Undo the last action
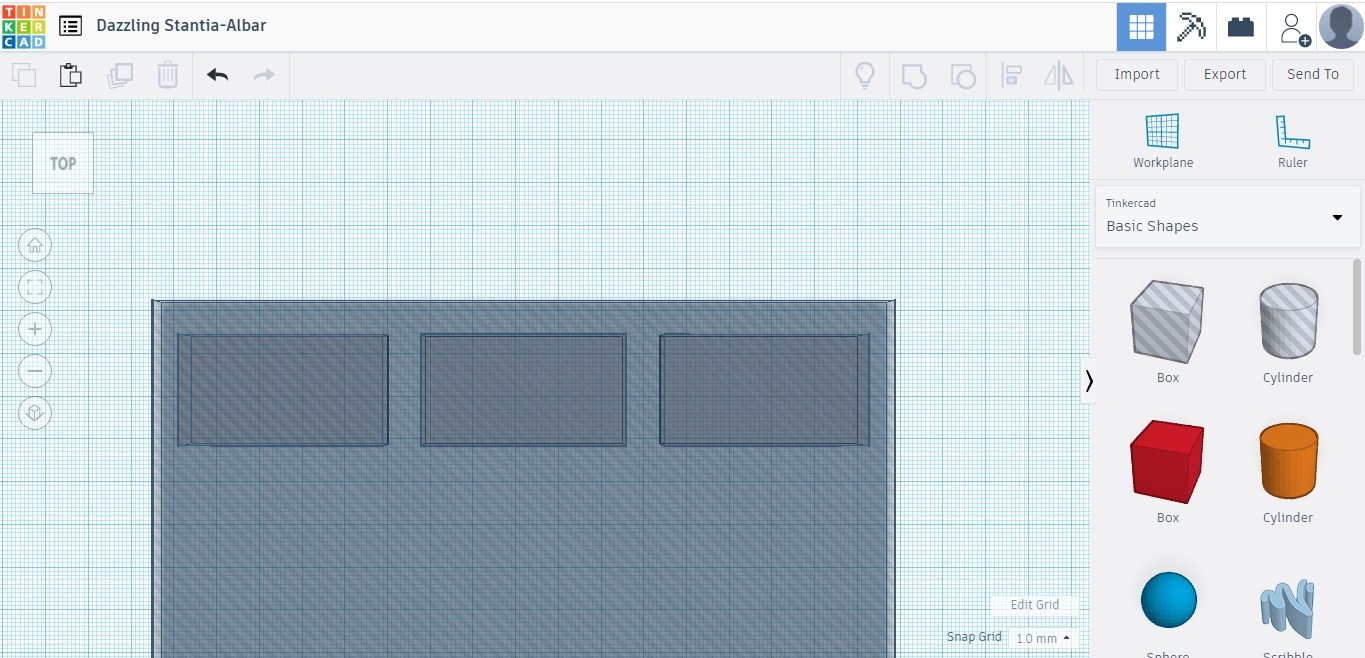1365x658 pixels. [217, 75]
